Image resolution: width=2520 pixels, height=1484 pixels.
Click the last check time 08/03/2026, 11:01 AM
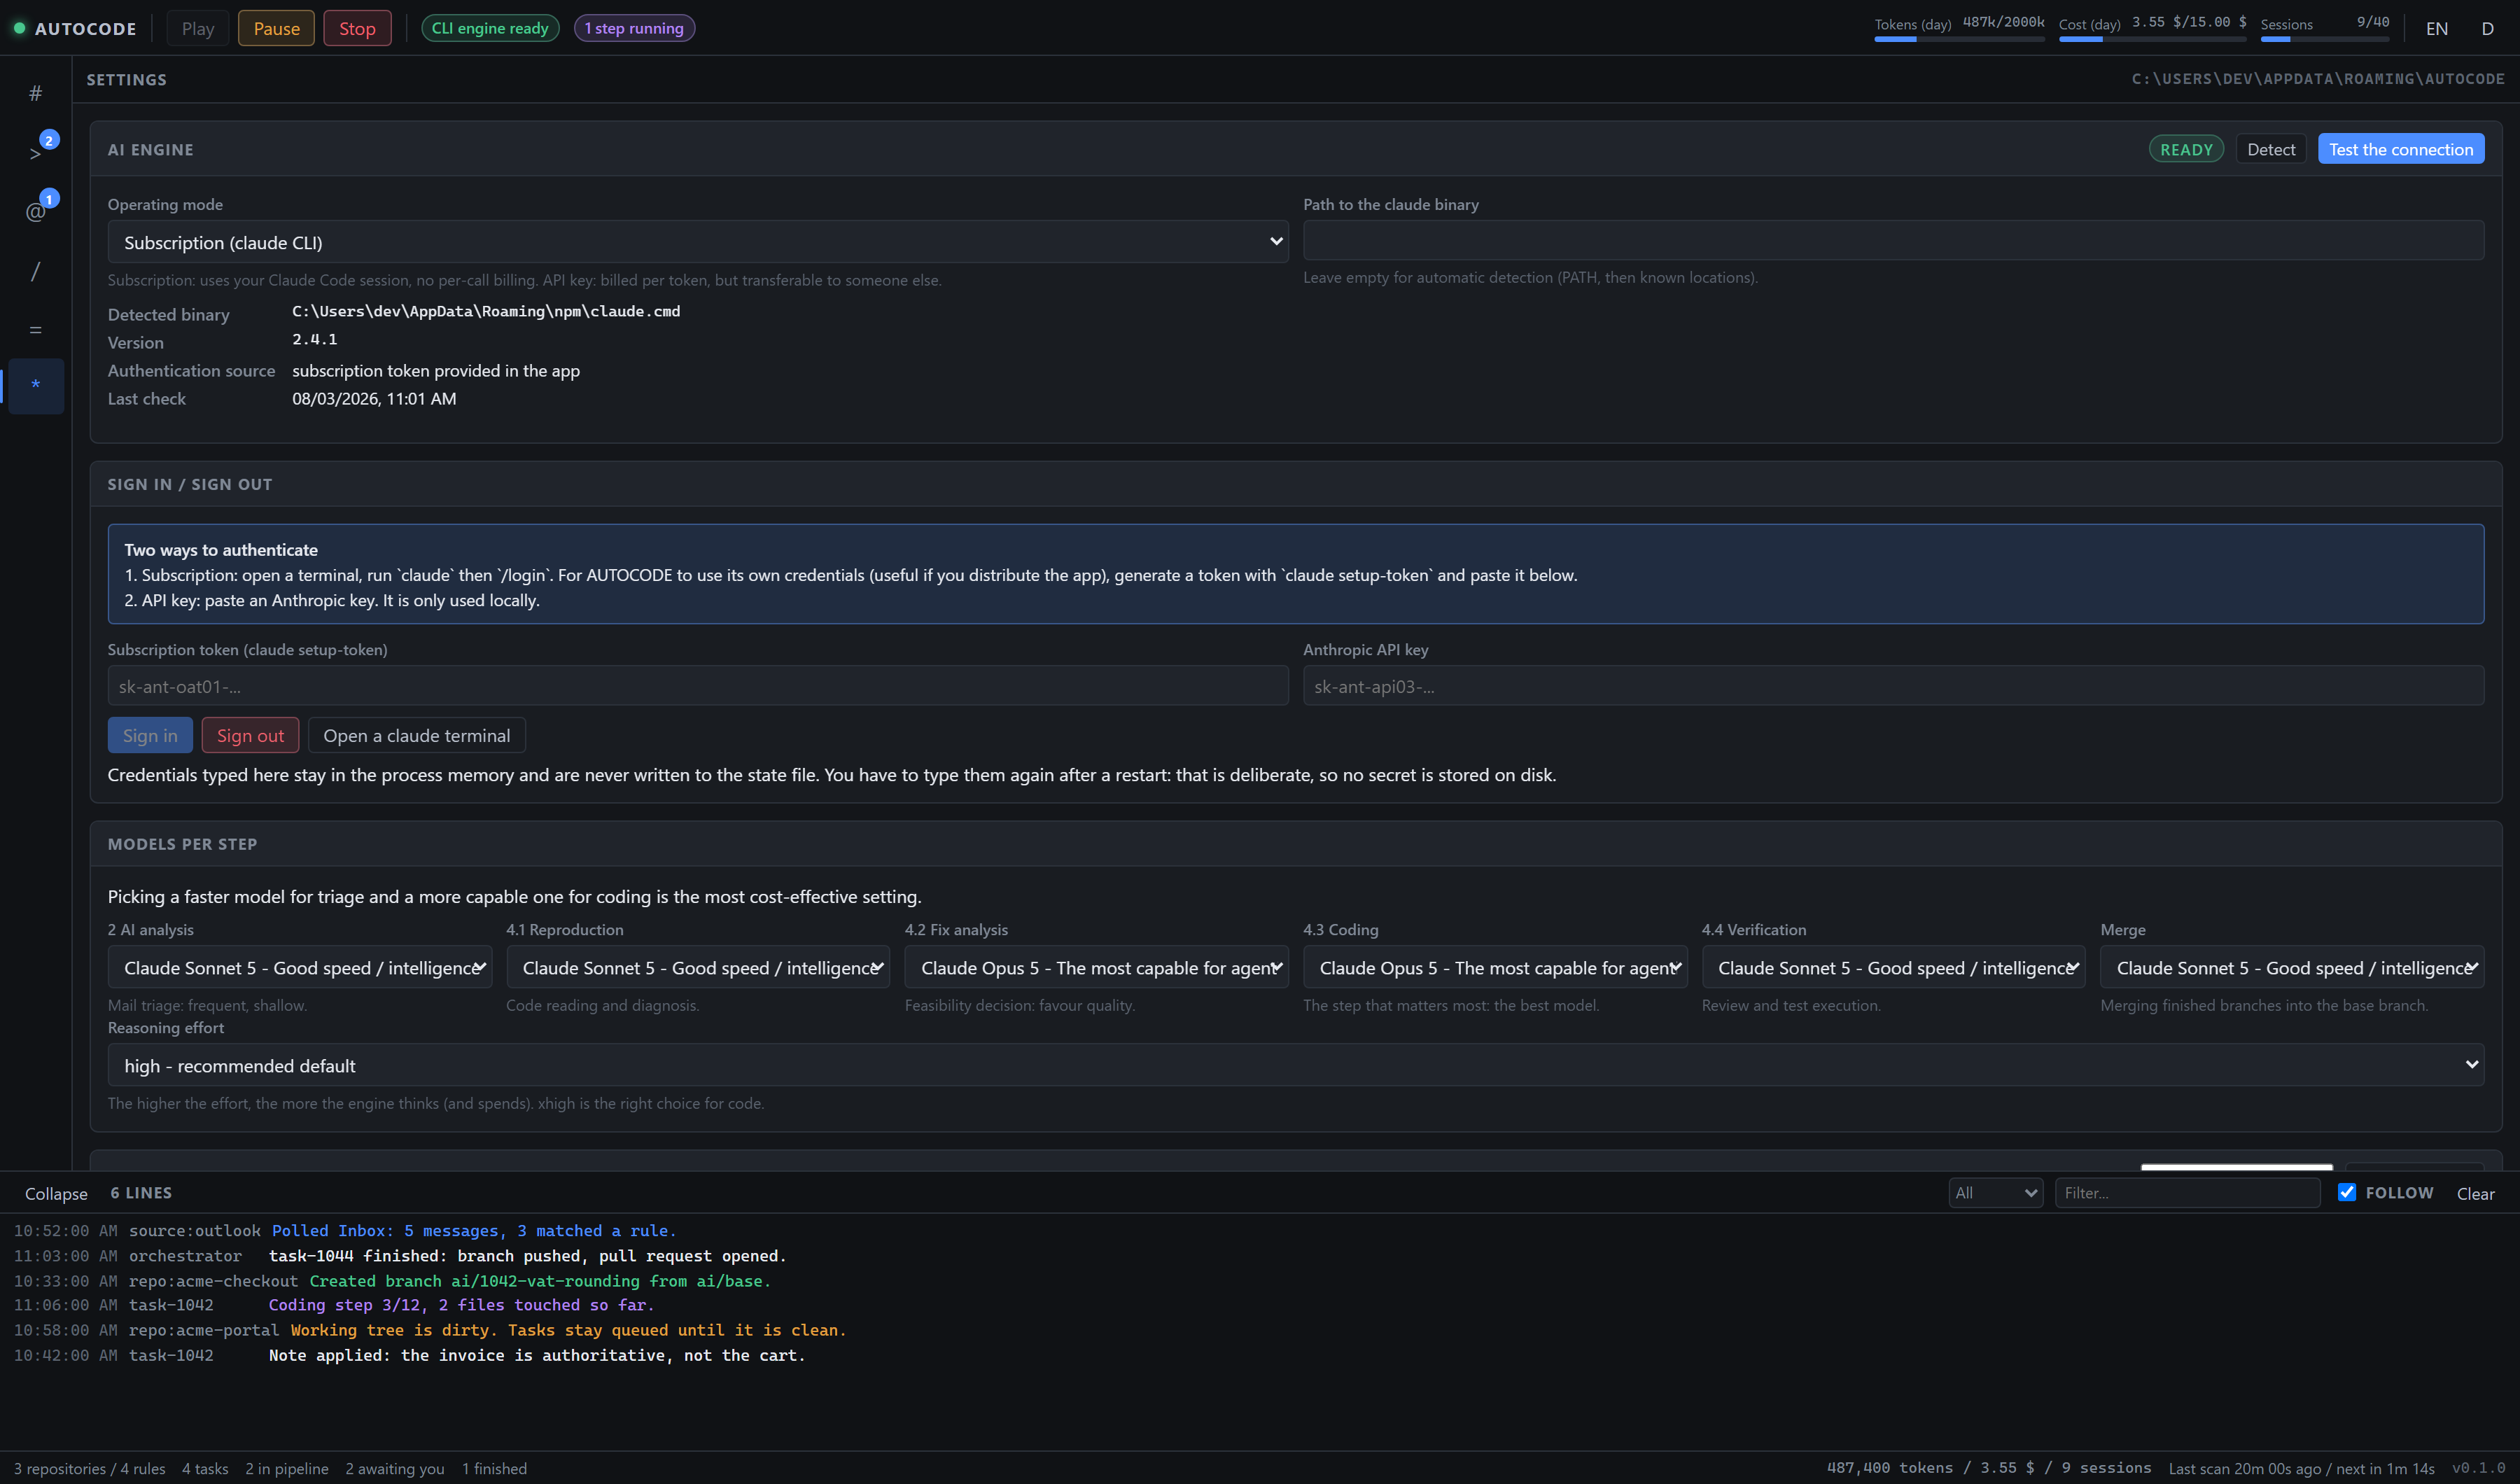click(x=374, y=398)
